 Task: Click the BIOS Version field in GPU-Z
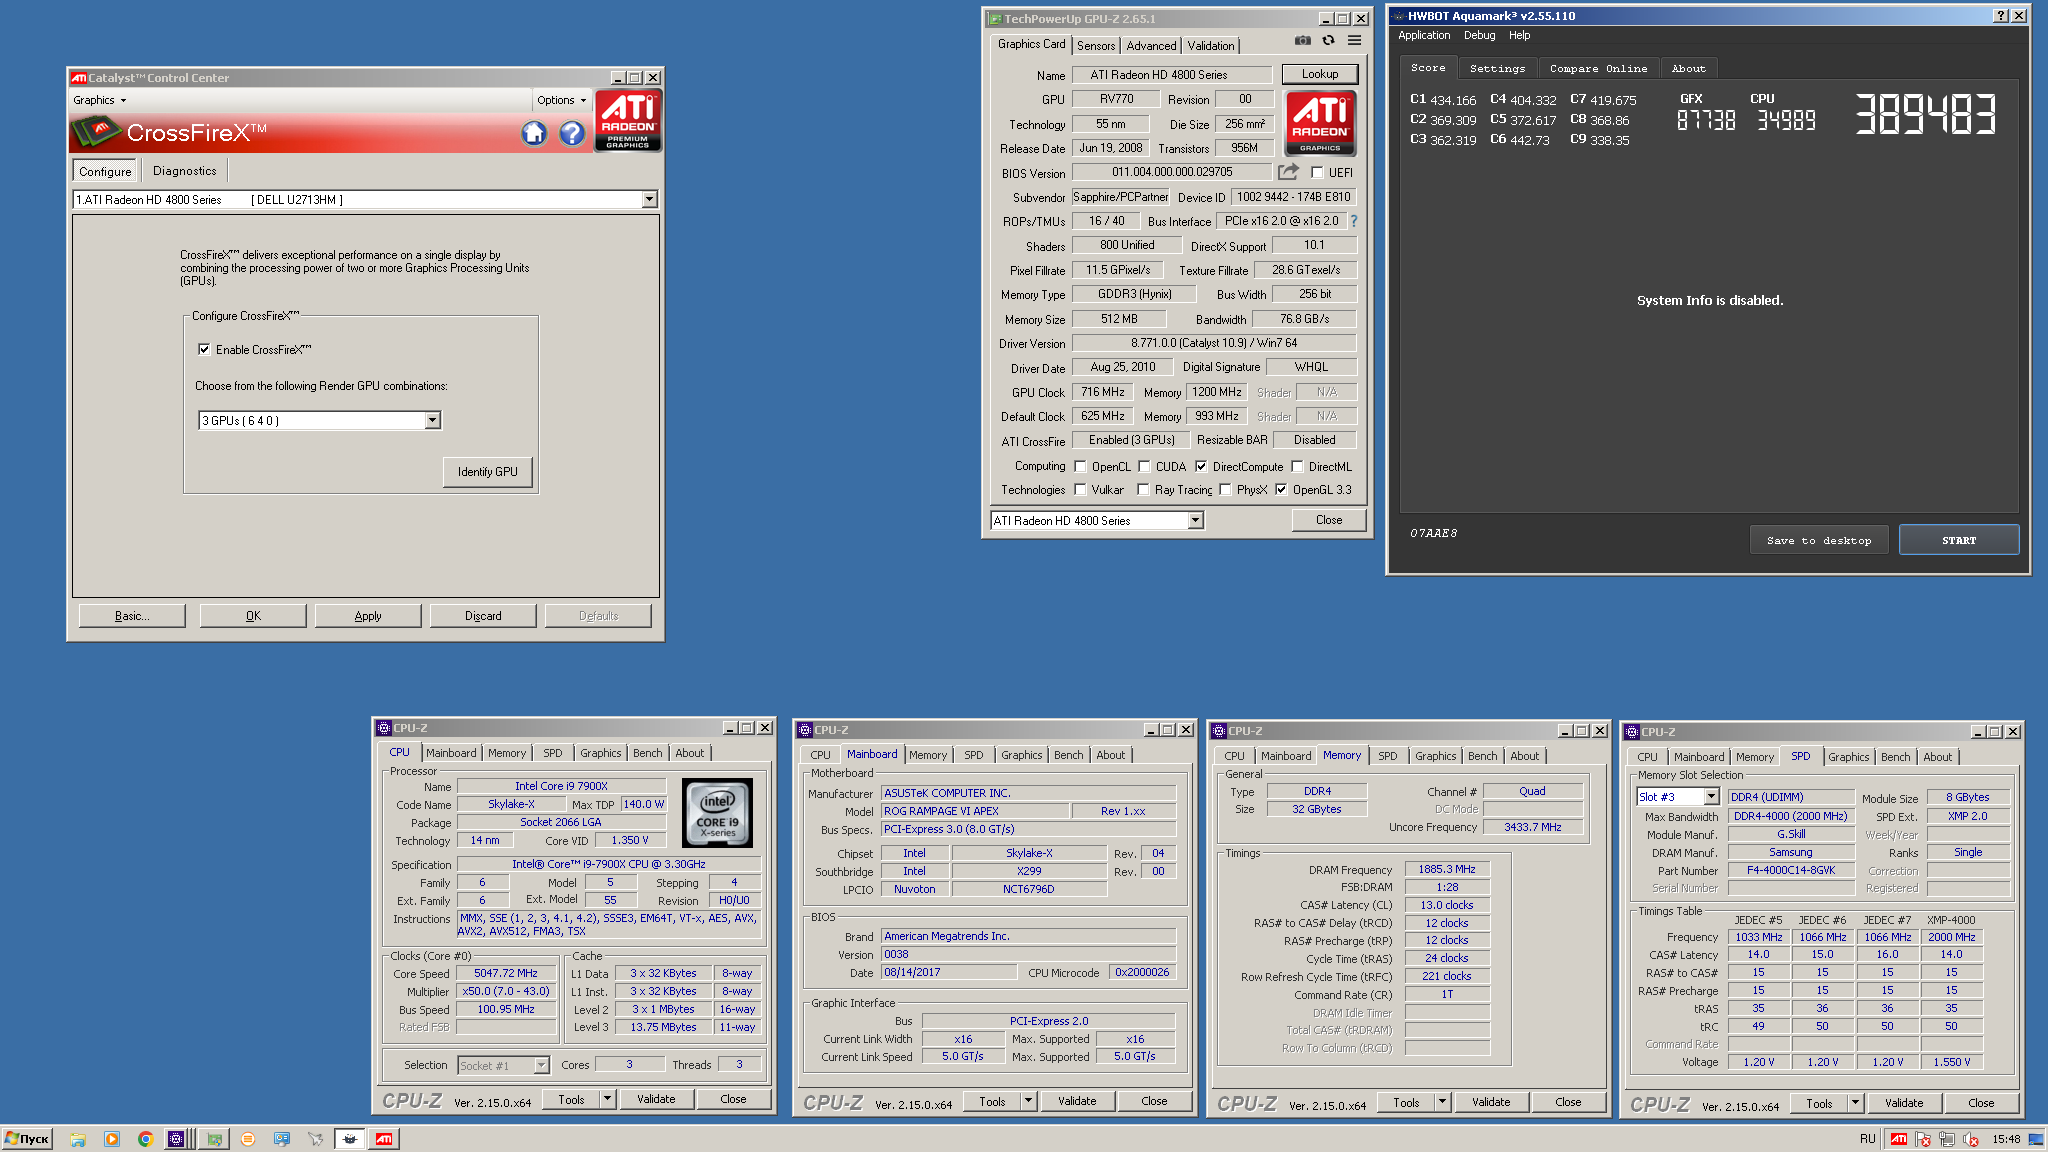tap(1172, 172)
